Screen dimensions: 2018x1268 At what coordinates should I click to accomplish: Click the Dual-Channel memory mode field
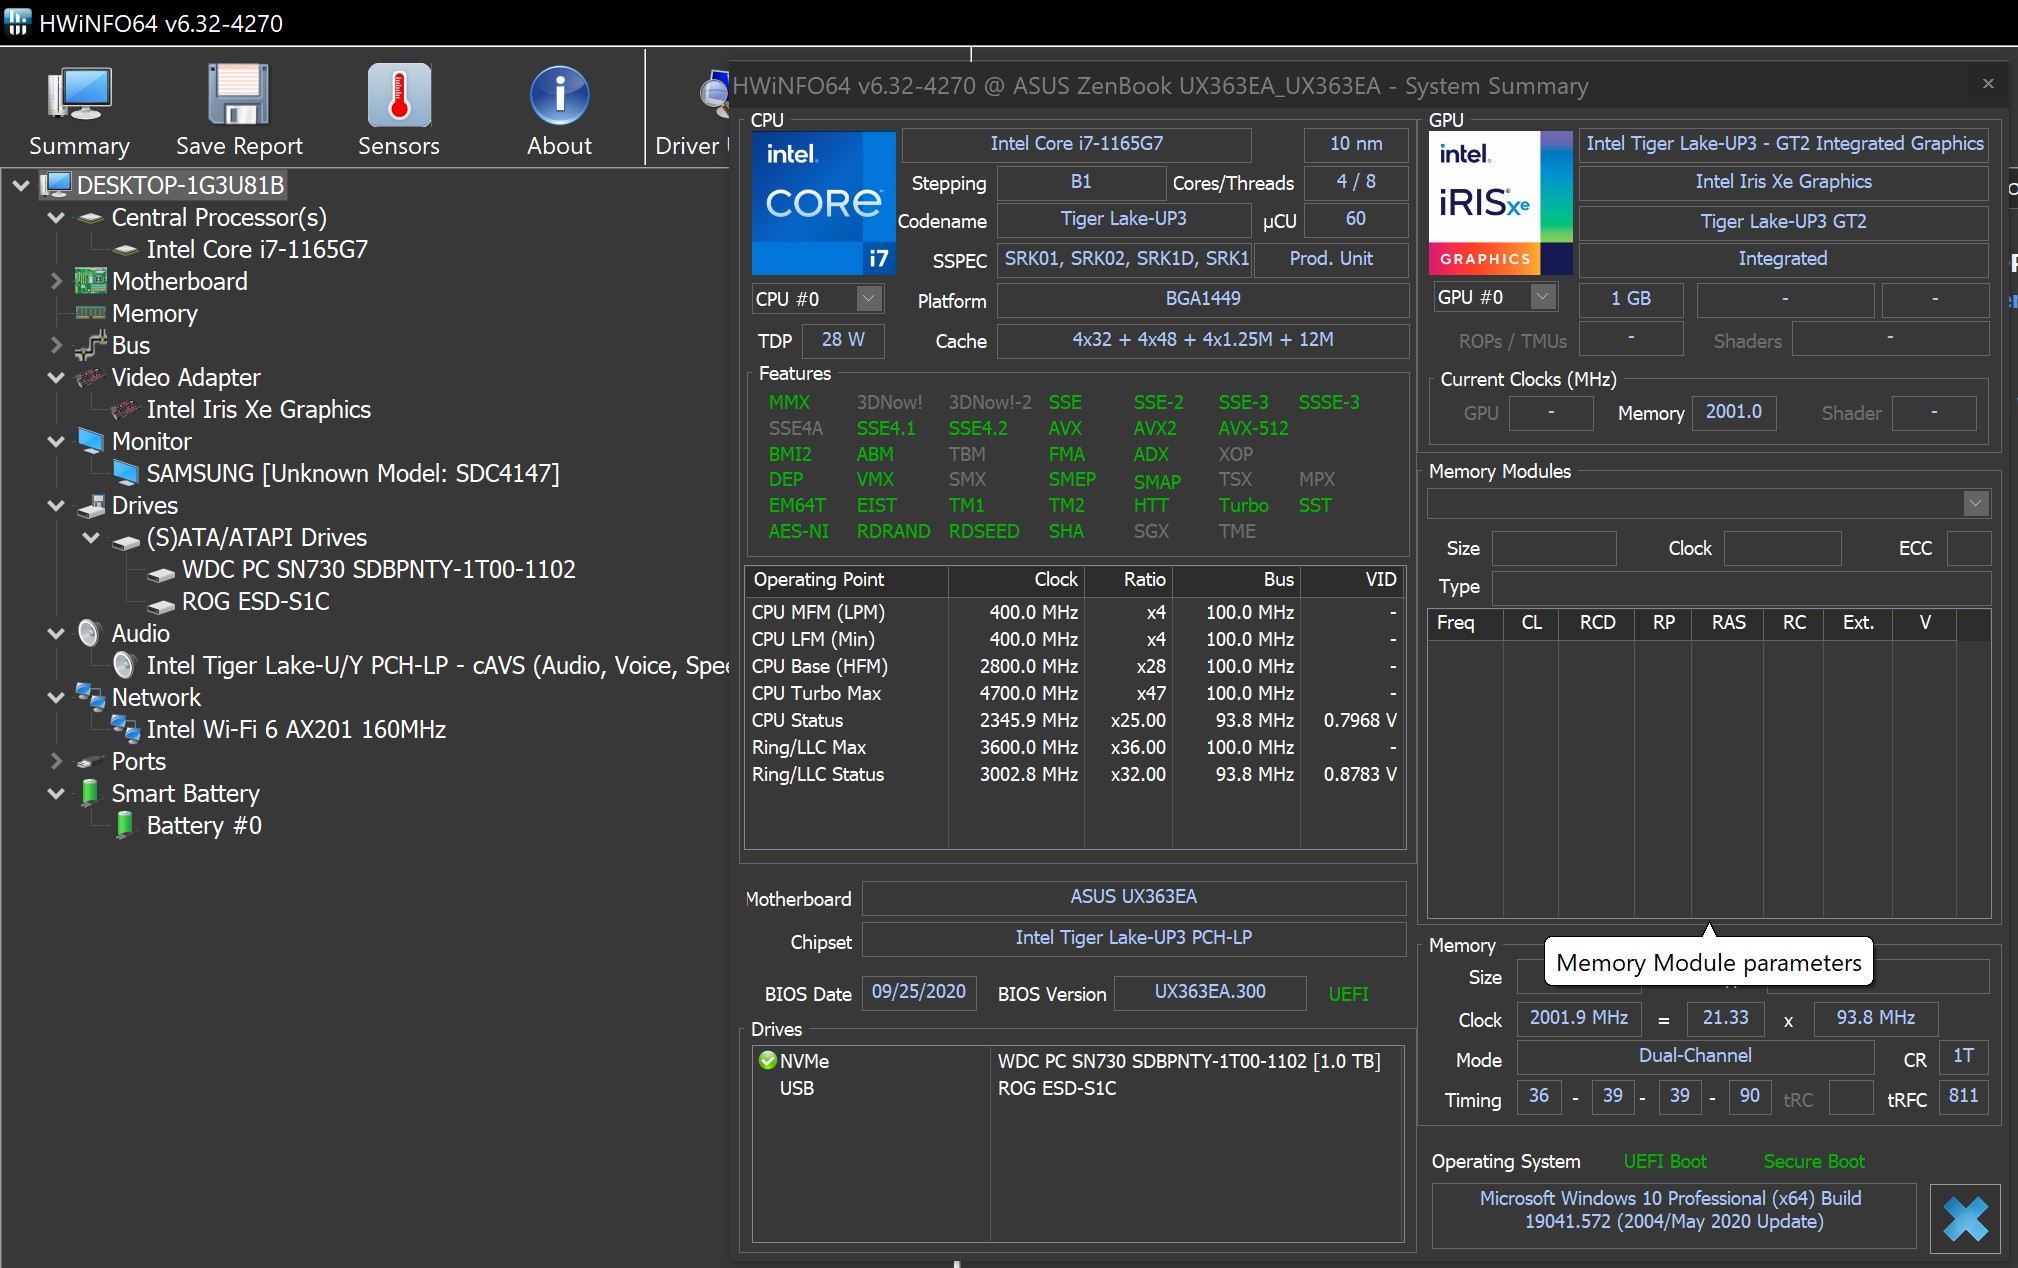click(x=1695, y=1056)
